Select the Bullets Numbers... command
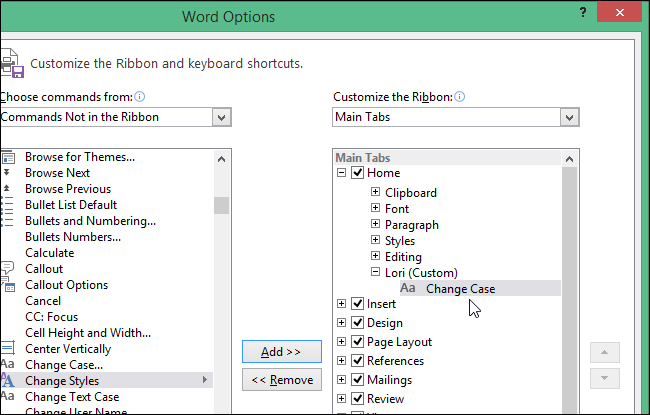This screenshot has height=415, width=650. click(x=73, y=237)
